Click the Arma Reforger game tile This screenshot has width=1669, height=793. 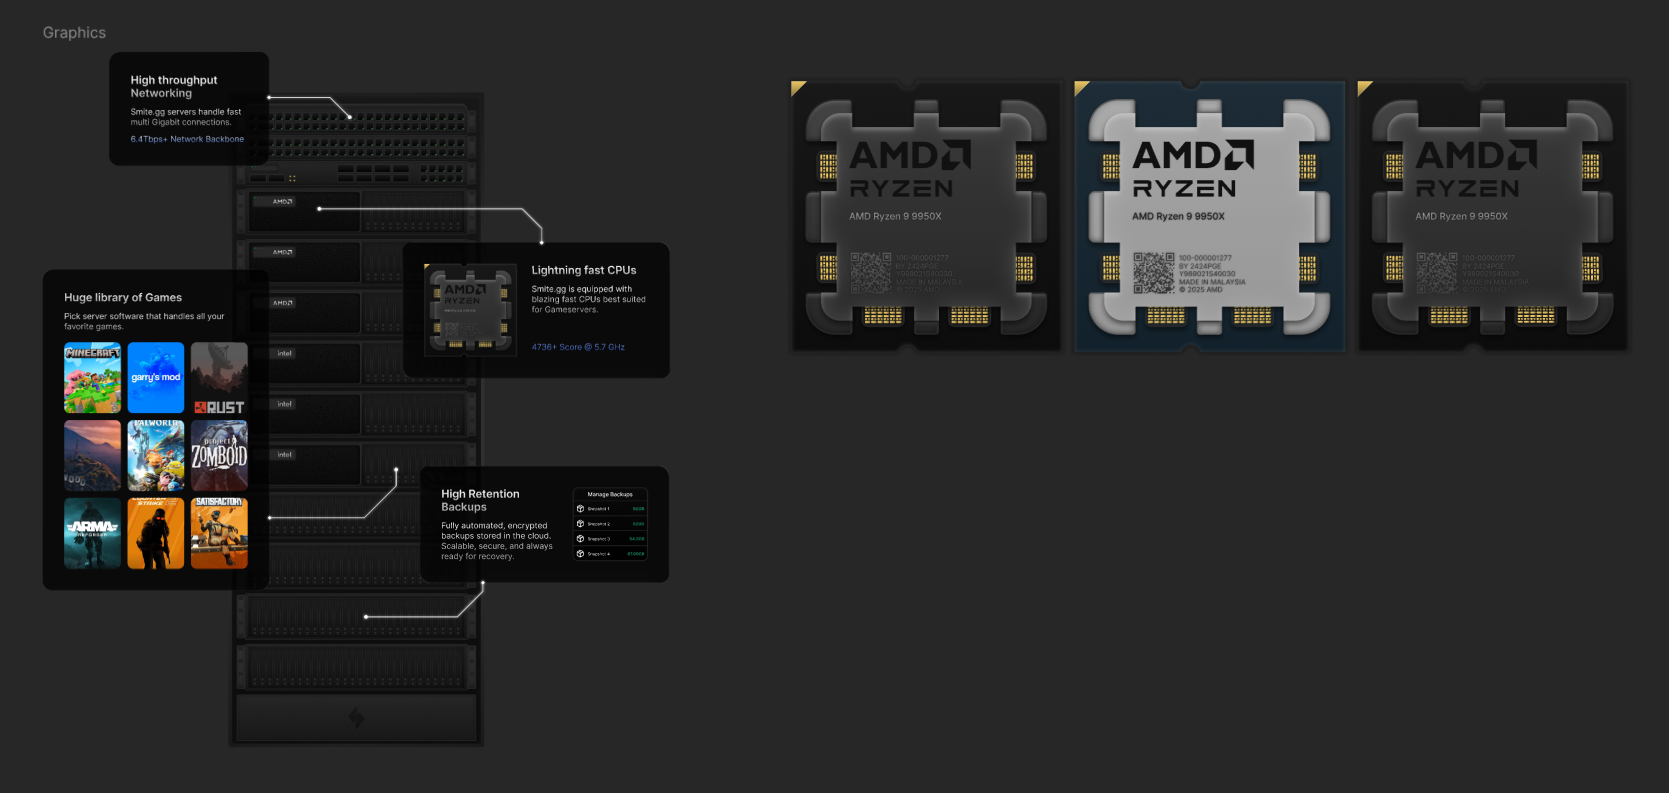tap(92, 533)
